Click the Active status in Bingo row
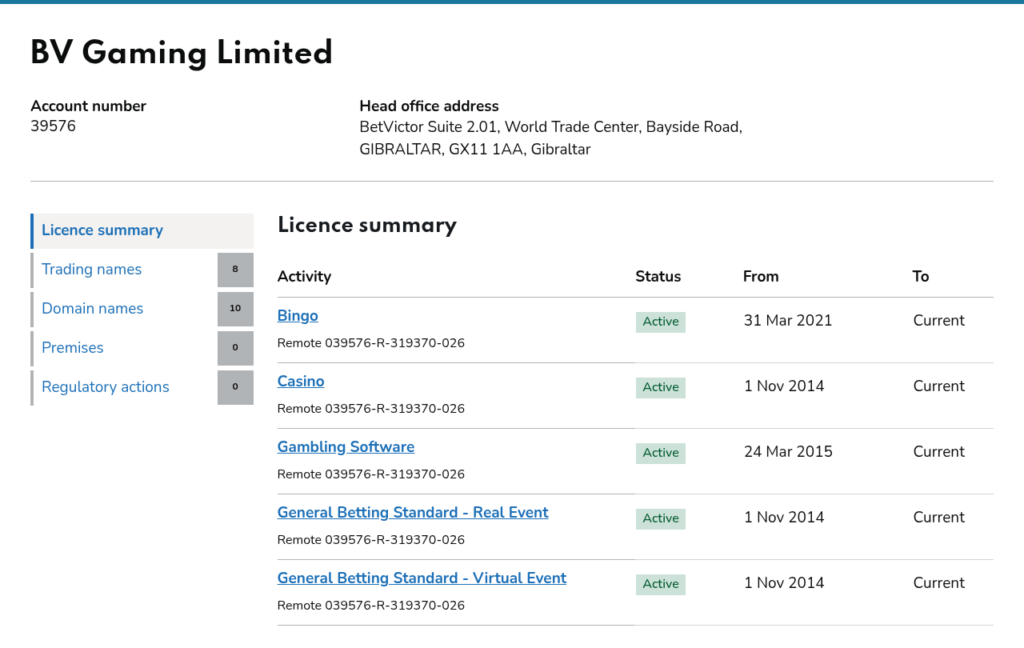 coord(660,321)
